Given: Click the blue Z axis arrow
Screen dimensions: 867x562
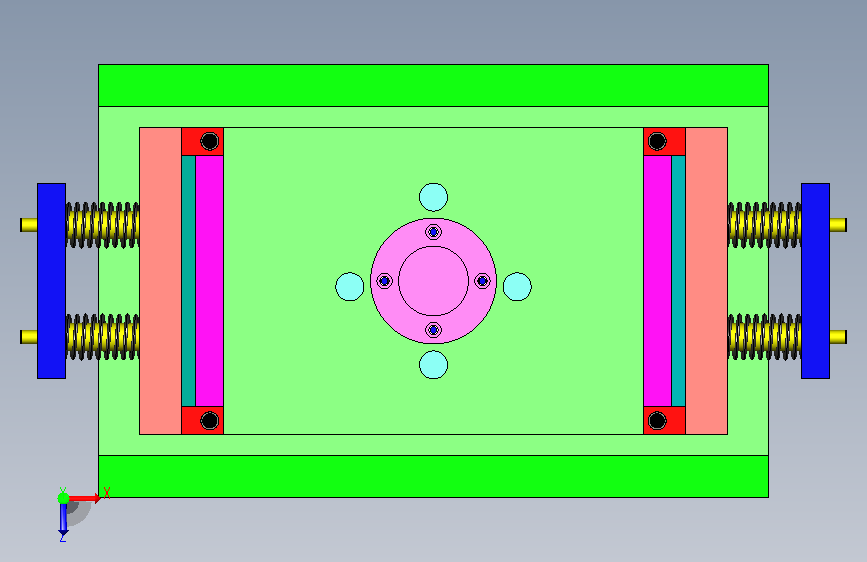Looking at the screenshot, I should pos(63,520).
